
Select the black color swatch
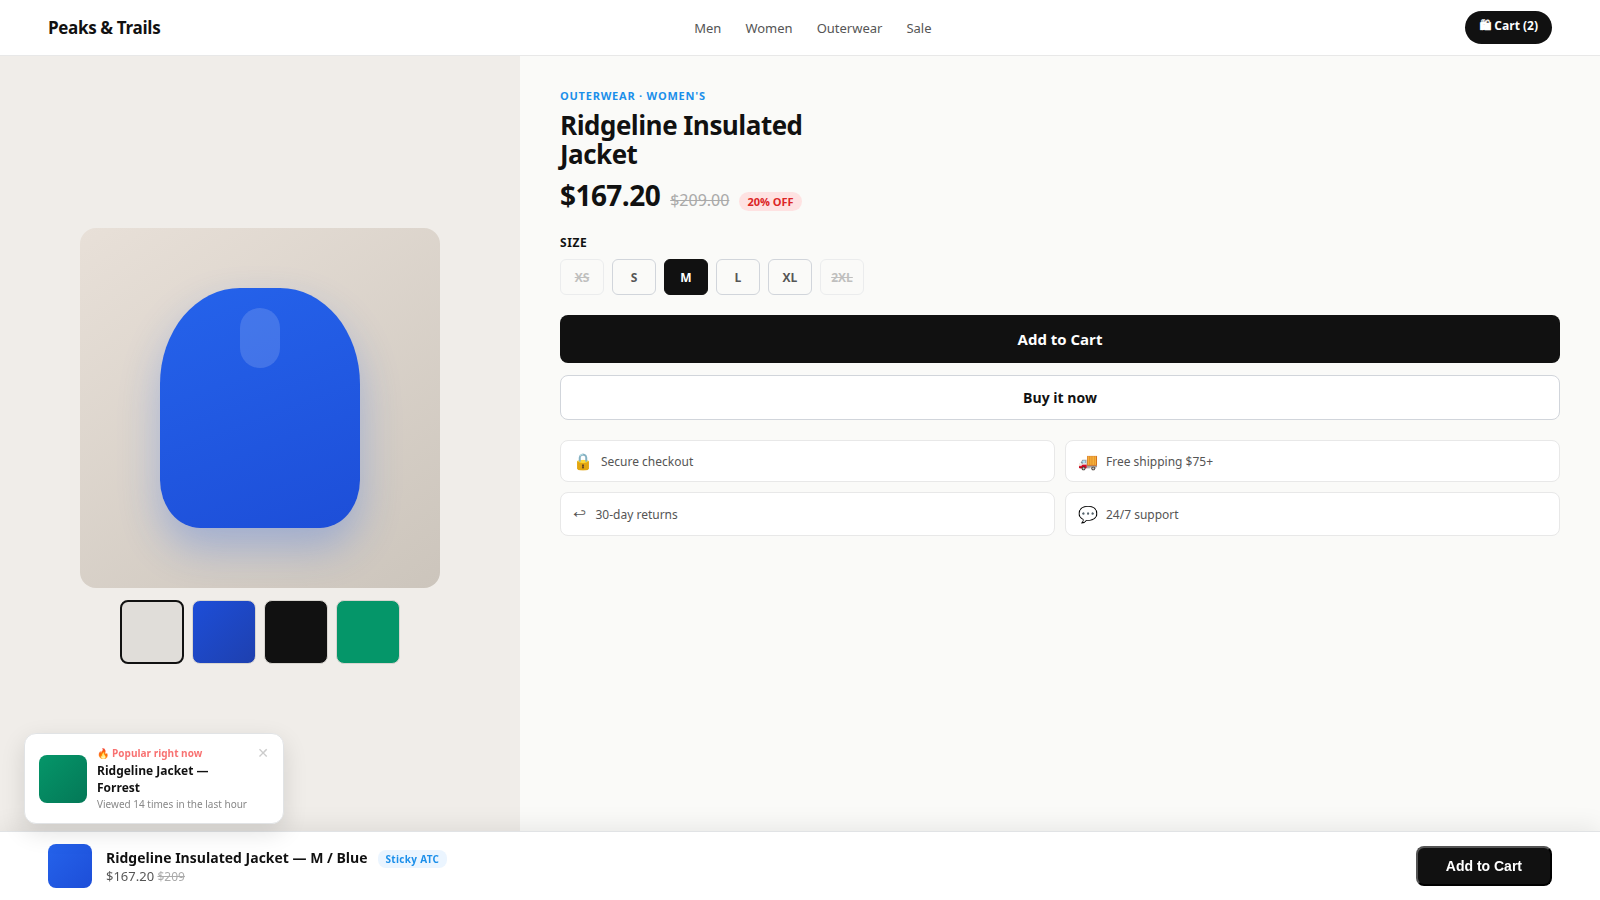[x=296, y=632]
